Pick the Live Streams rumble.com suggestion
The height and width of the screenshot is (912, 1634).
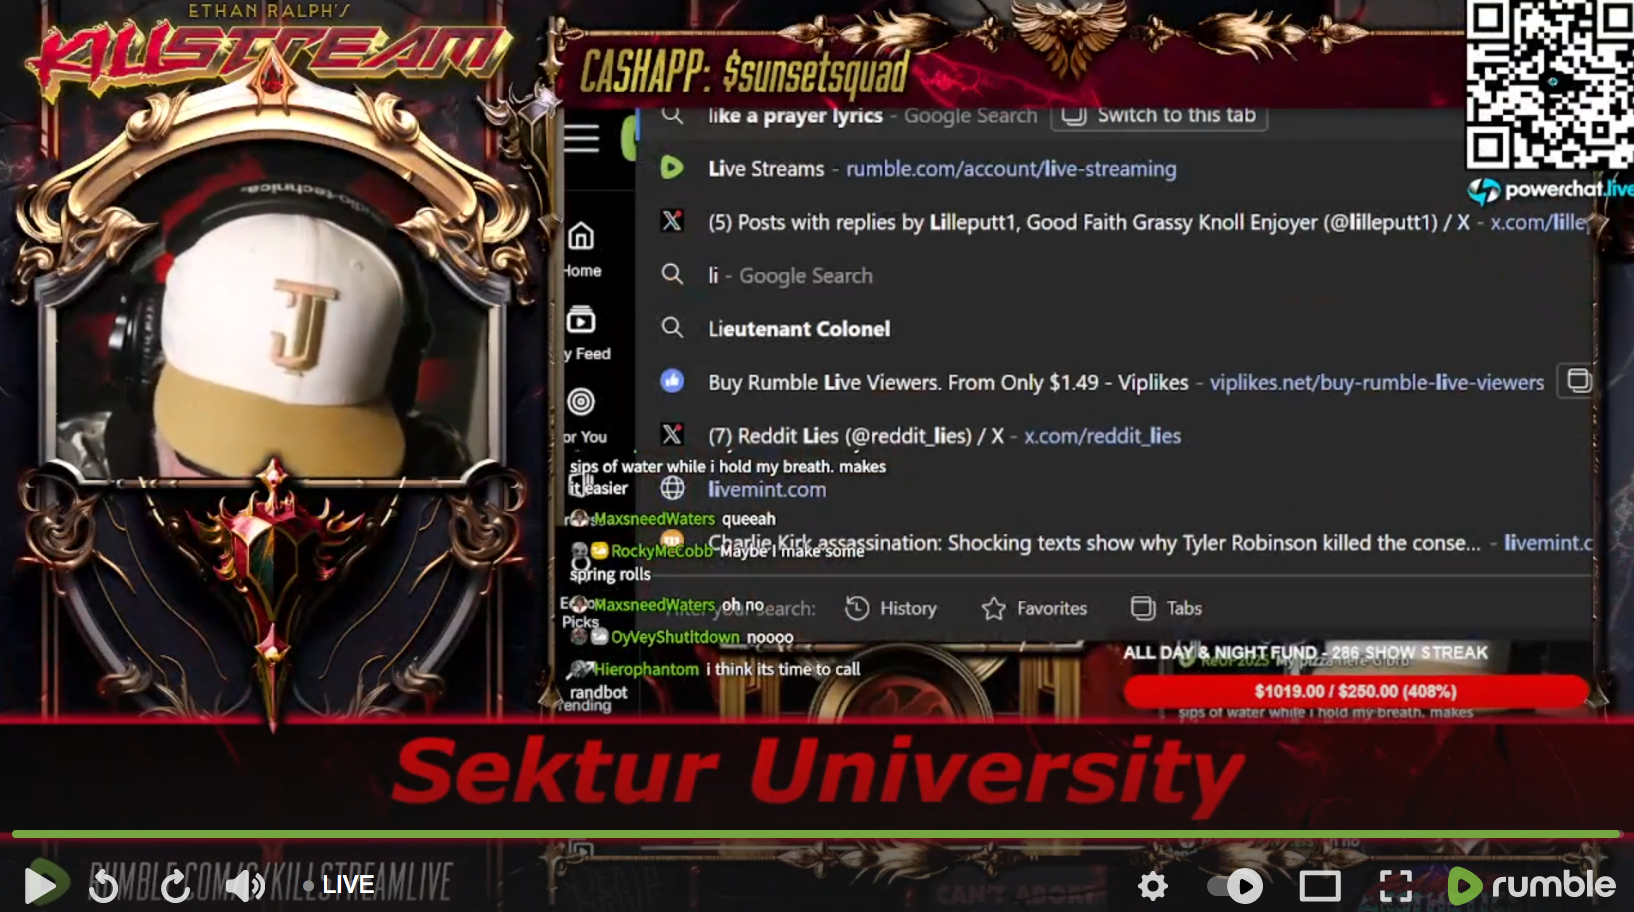940,169
